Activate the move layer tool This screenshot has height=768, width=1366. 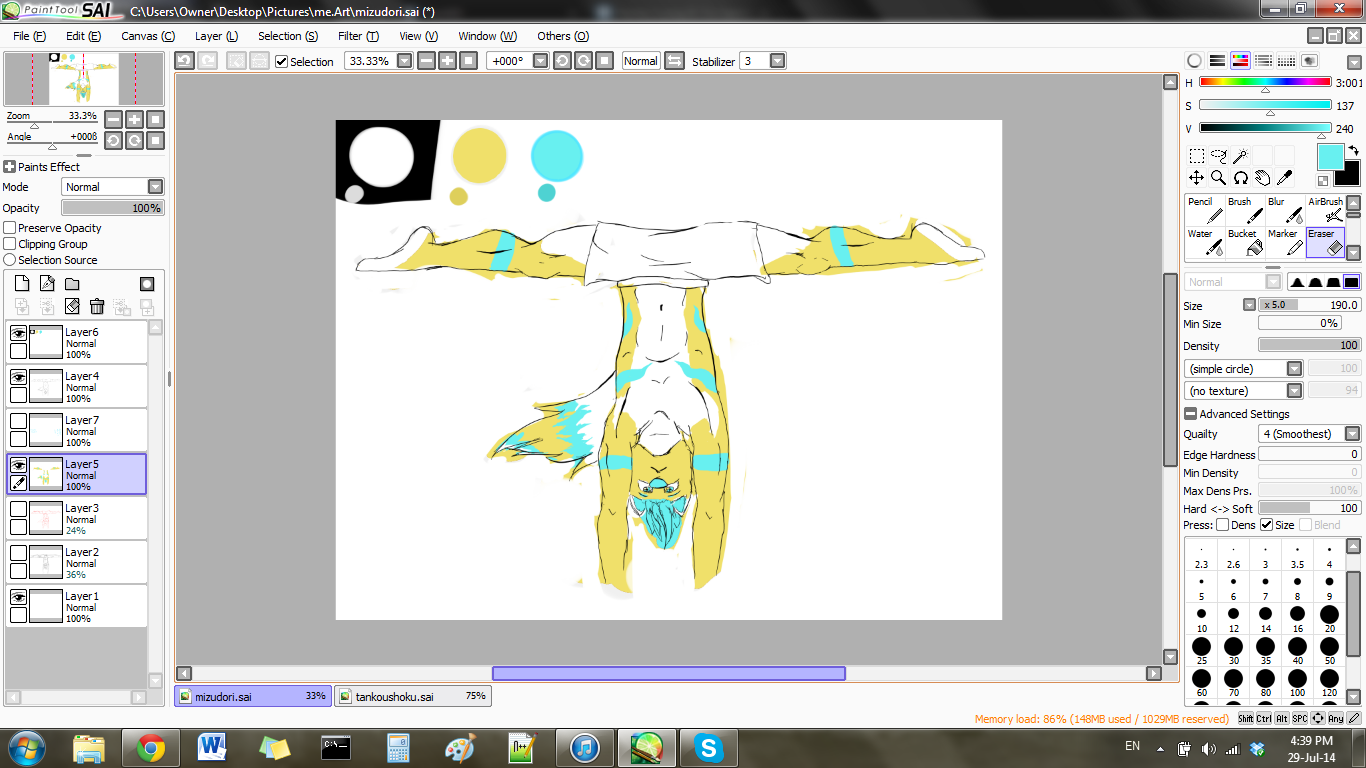(x=1196, y=178)
